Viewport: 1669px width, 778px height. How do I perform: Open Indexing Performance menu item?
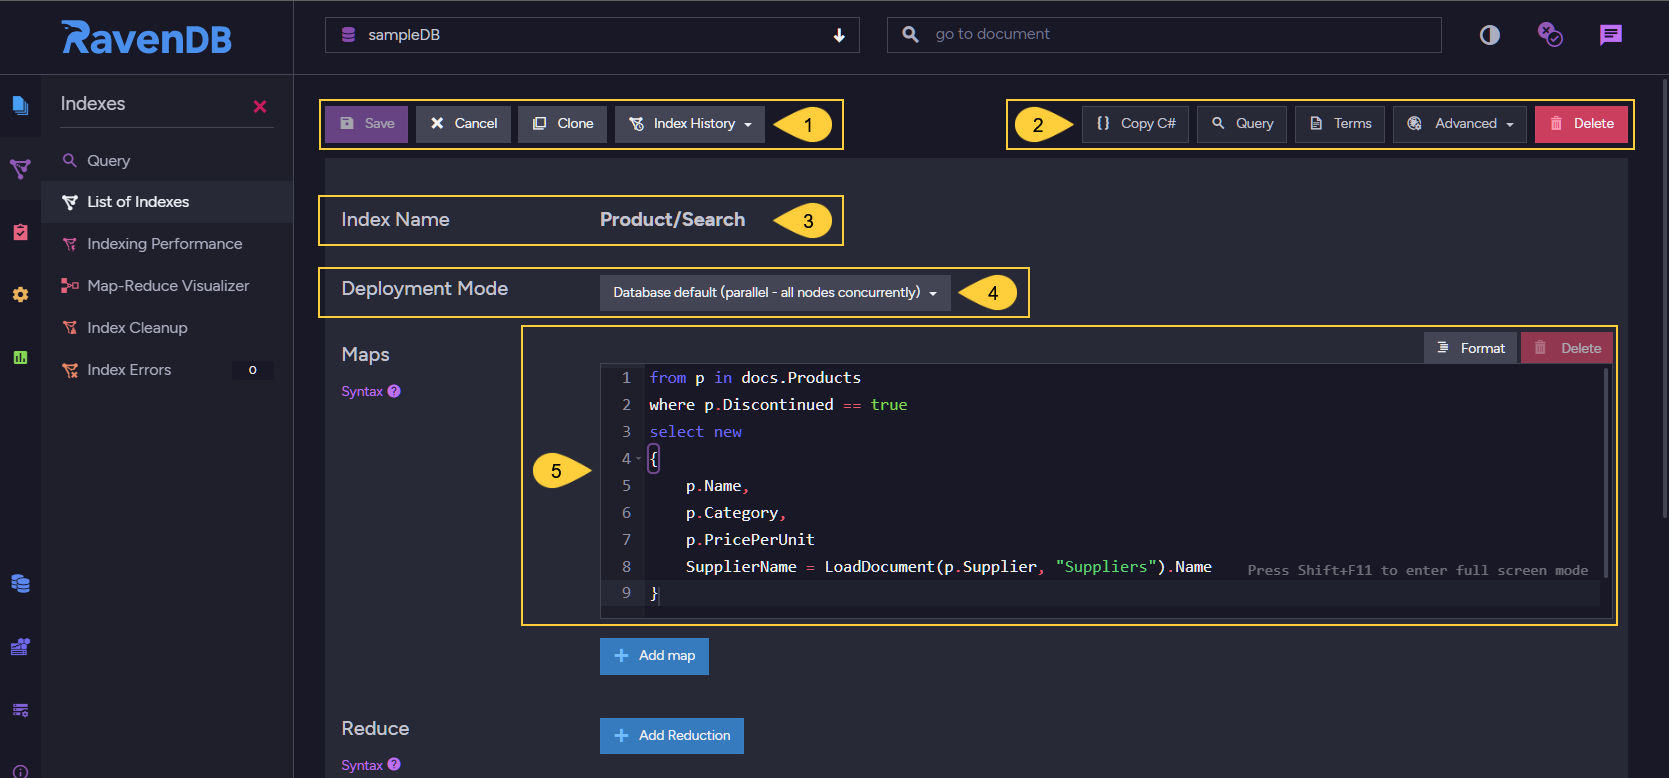pos(167,244)
